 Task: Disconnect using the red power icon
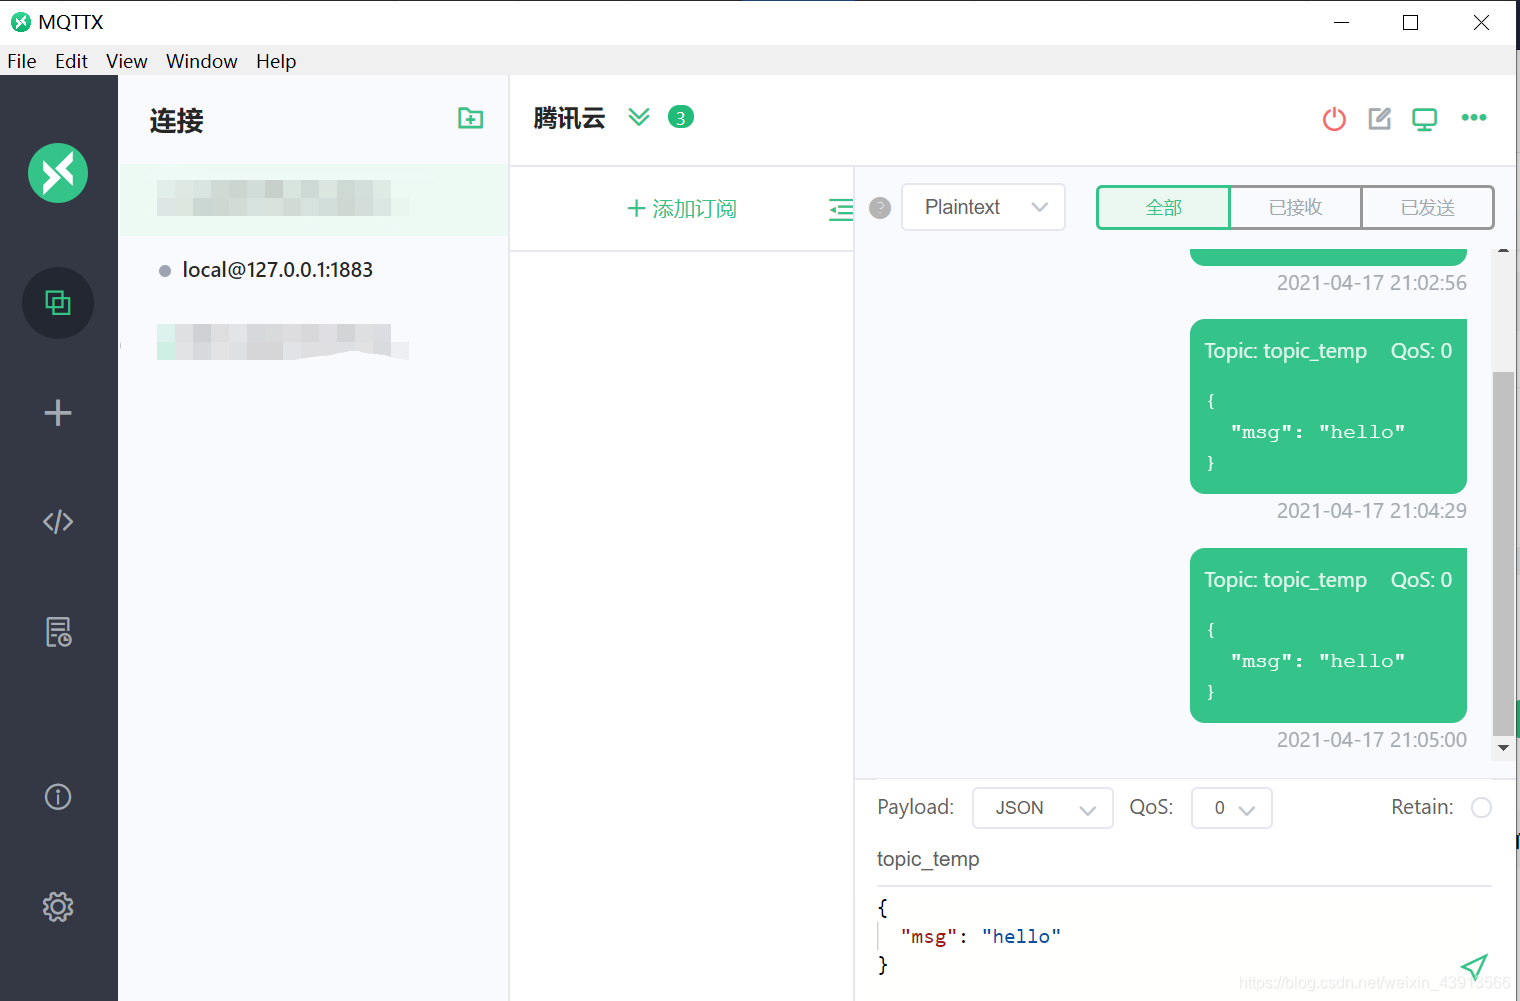coord(1334,118)
